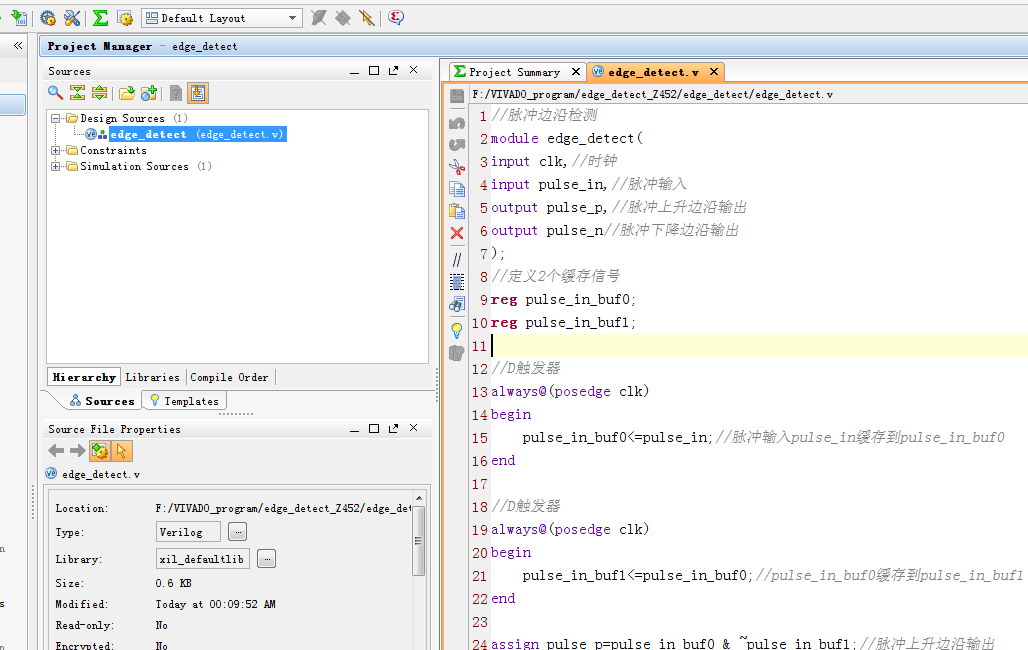
Task: Toggle the gear properties view in Source File Properties
Action: click(100, 451)
